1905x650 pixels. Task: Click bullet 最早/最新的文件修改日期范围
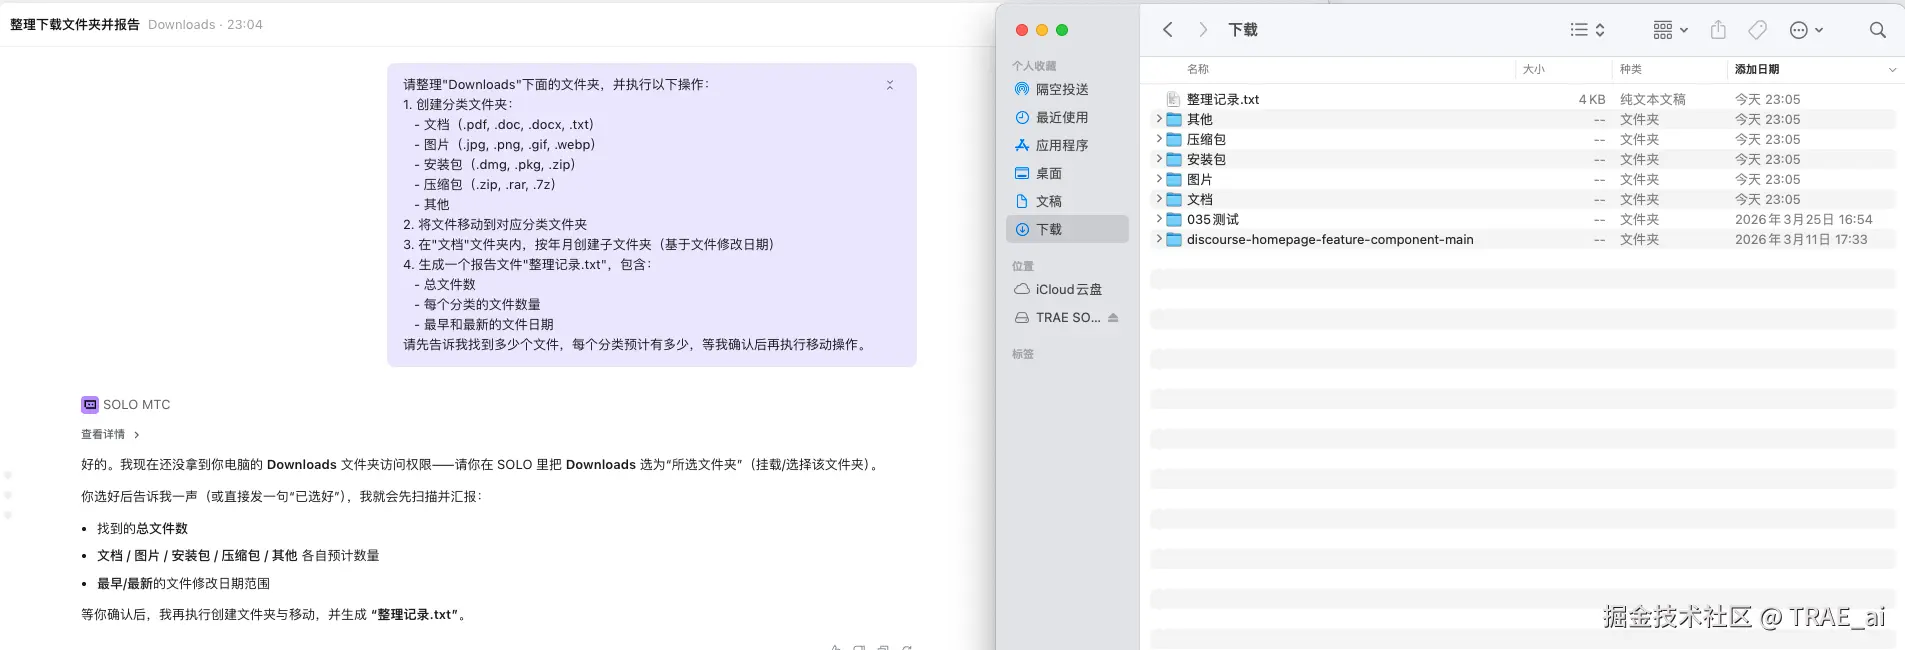(183, 583)
